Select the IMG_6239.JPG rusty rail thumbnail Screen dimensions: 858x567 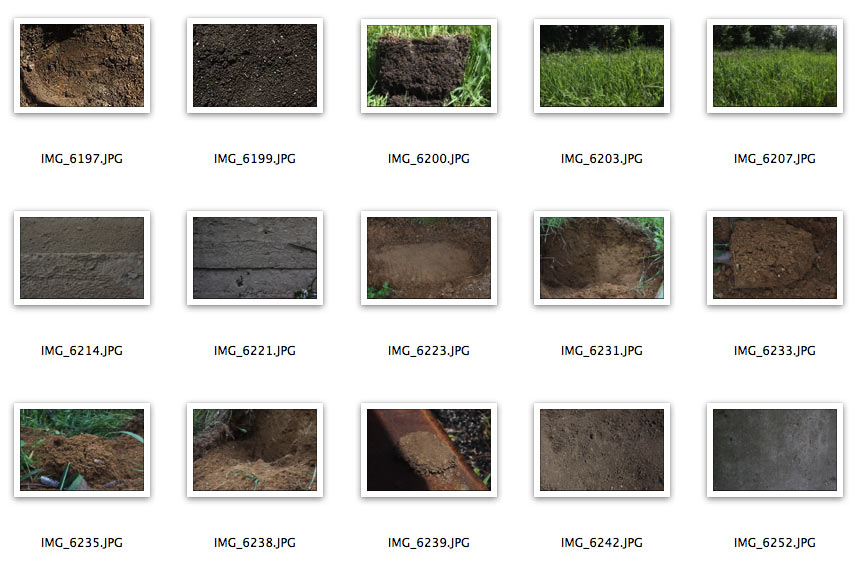429,450
